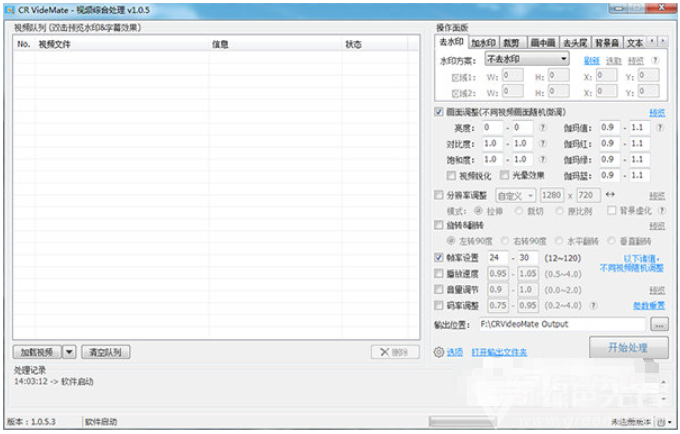Click the 加载视频 button
The width and height of the screenshot is (680, 434).
point(37,352)
